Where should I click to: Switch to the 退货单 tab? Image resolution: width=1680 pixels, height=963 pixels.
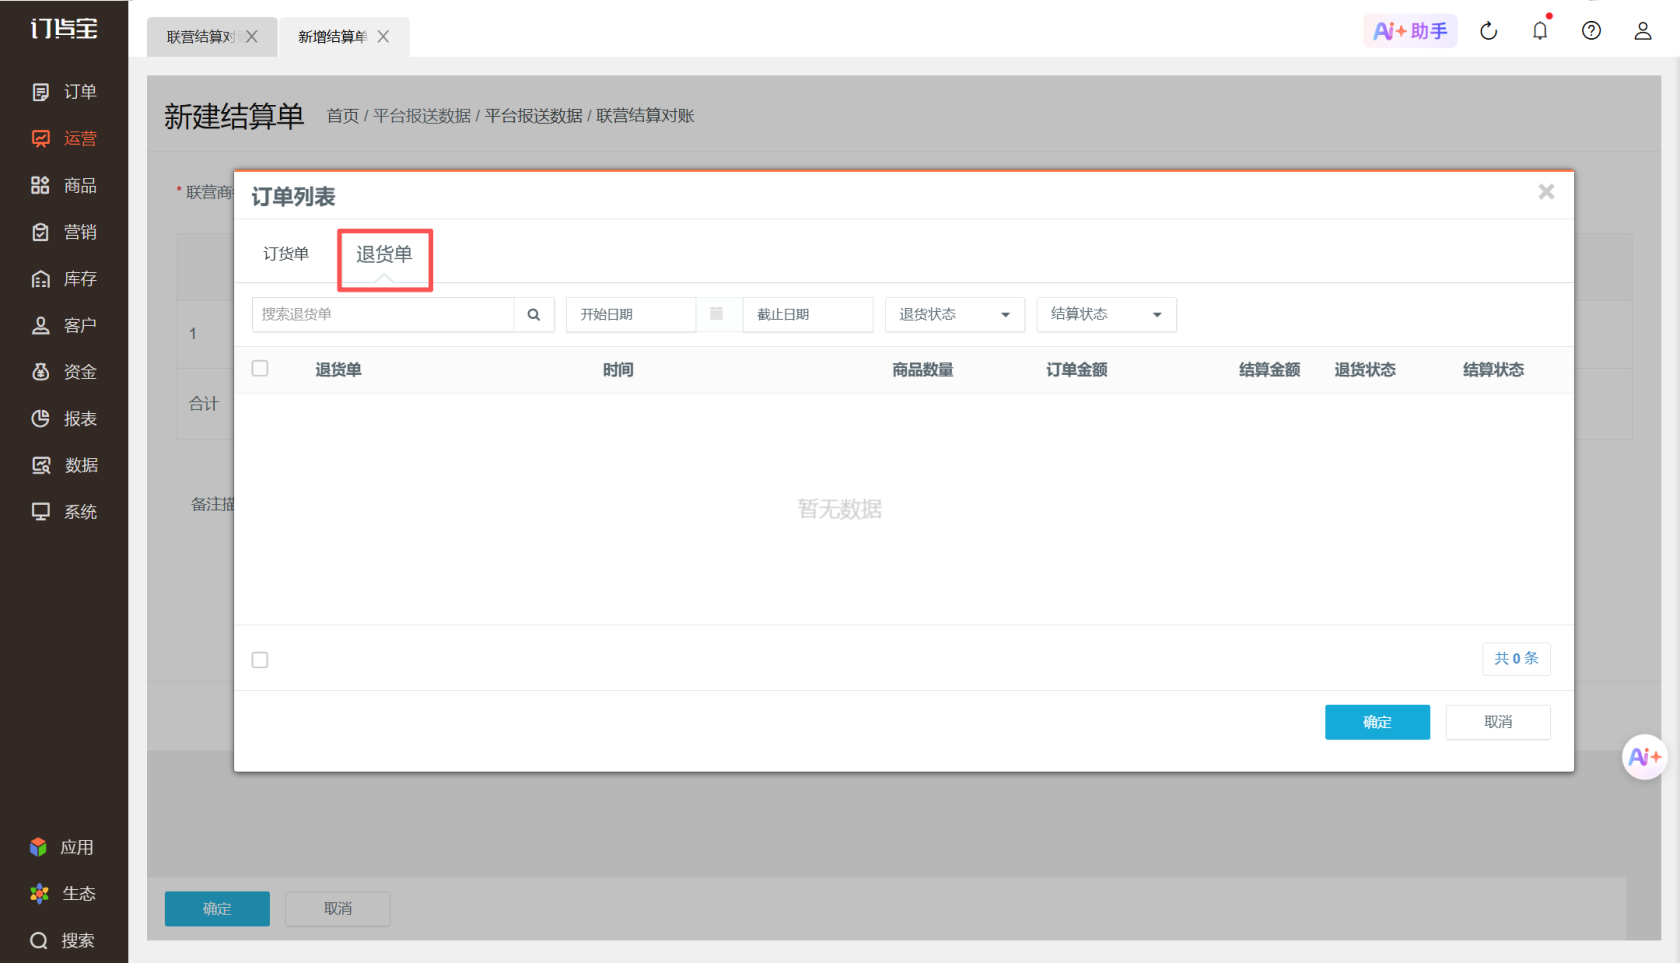pyautogui.click(x=384, y=254)
